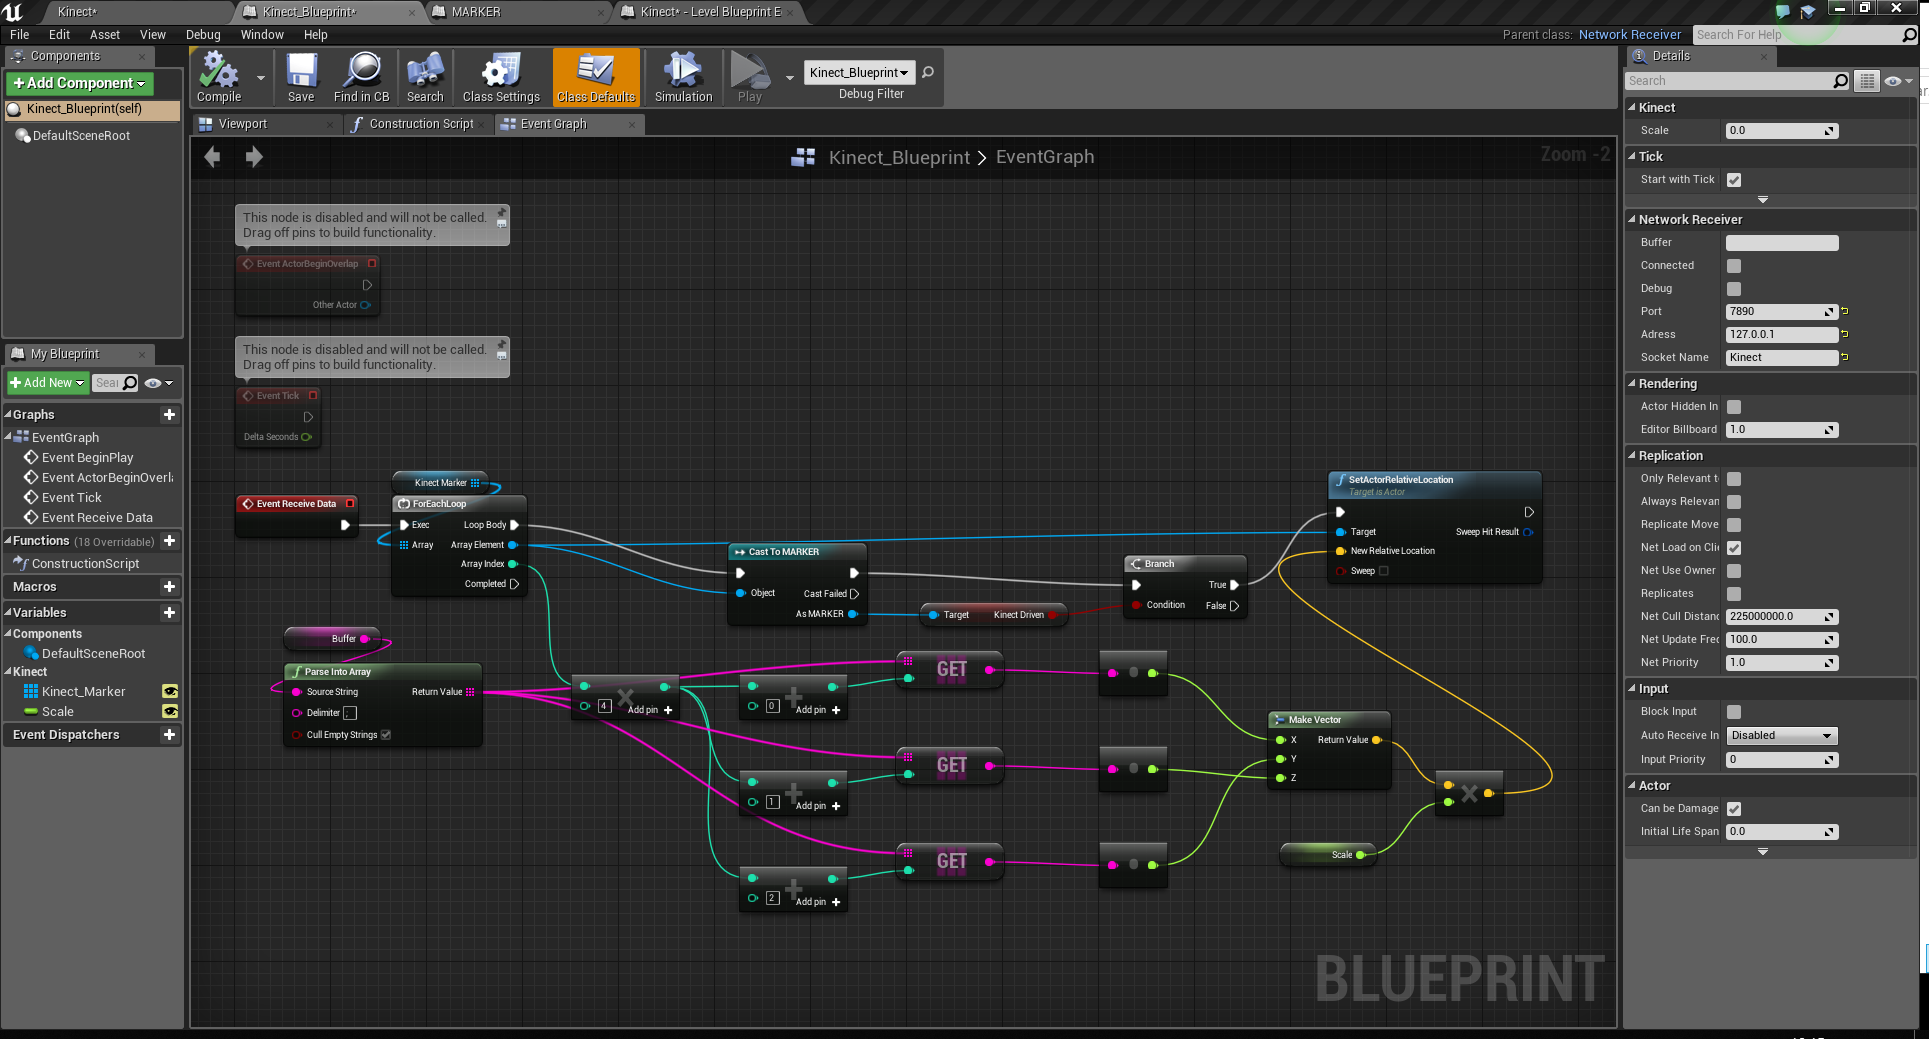The height and width of the screenshot is (1039, 1929).
Task: Click the My Blueprint search magnifier
Action: point(129,383)
